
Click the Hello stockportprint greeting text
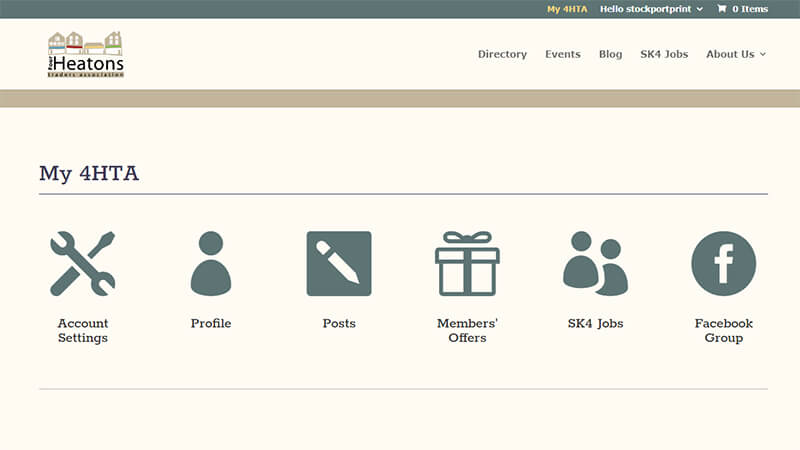pyautogui.click(x=645, y=9)
